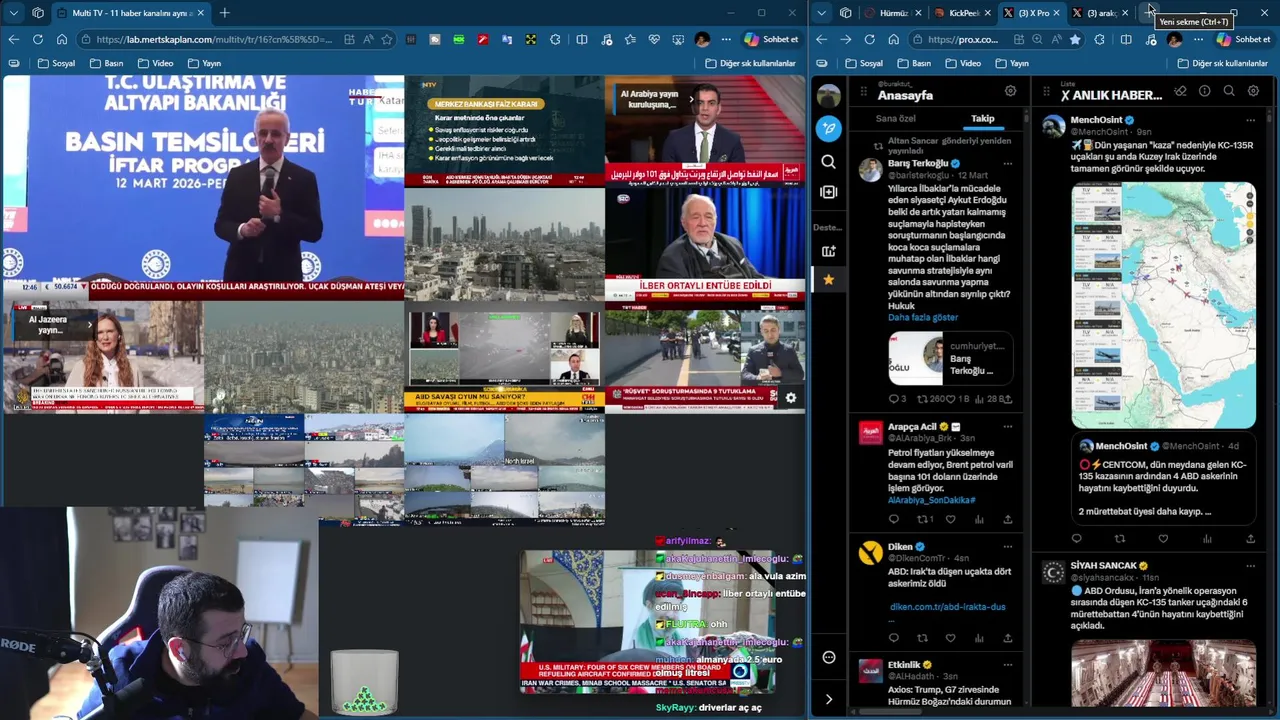1280x720 pixels.
Task: Open more menu on Barış Terkoğlu post
Action: click(x=1007, y=163)
